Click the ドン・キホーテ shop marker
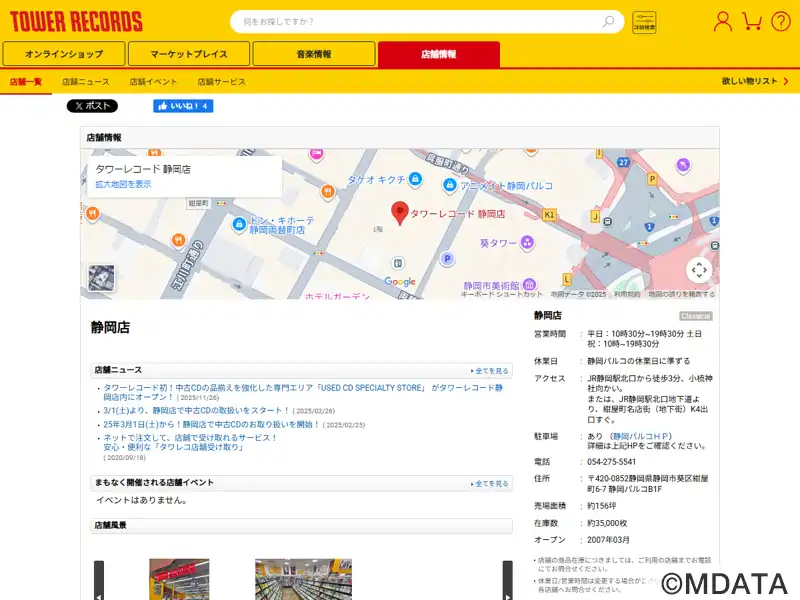 tap(239, 223)
